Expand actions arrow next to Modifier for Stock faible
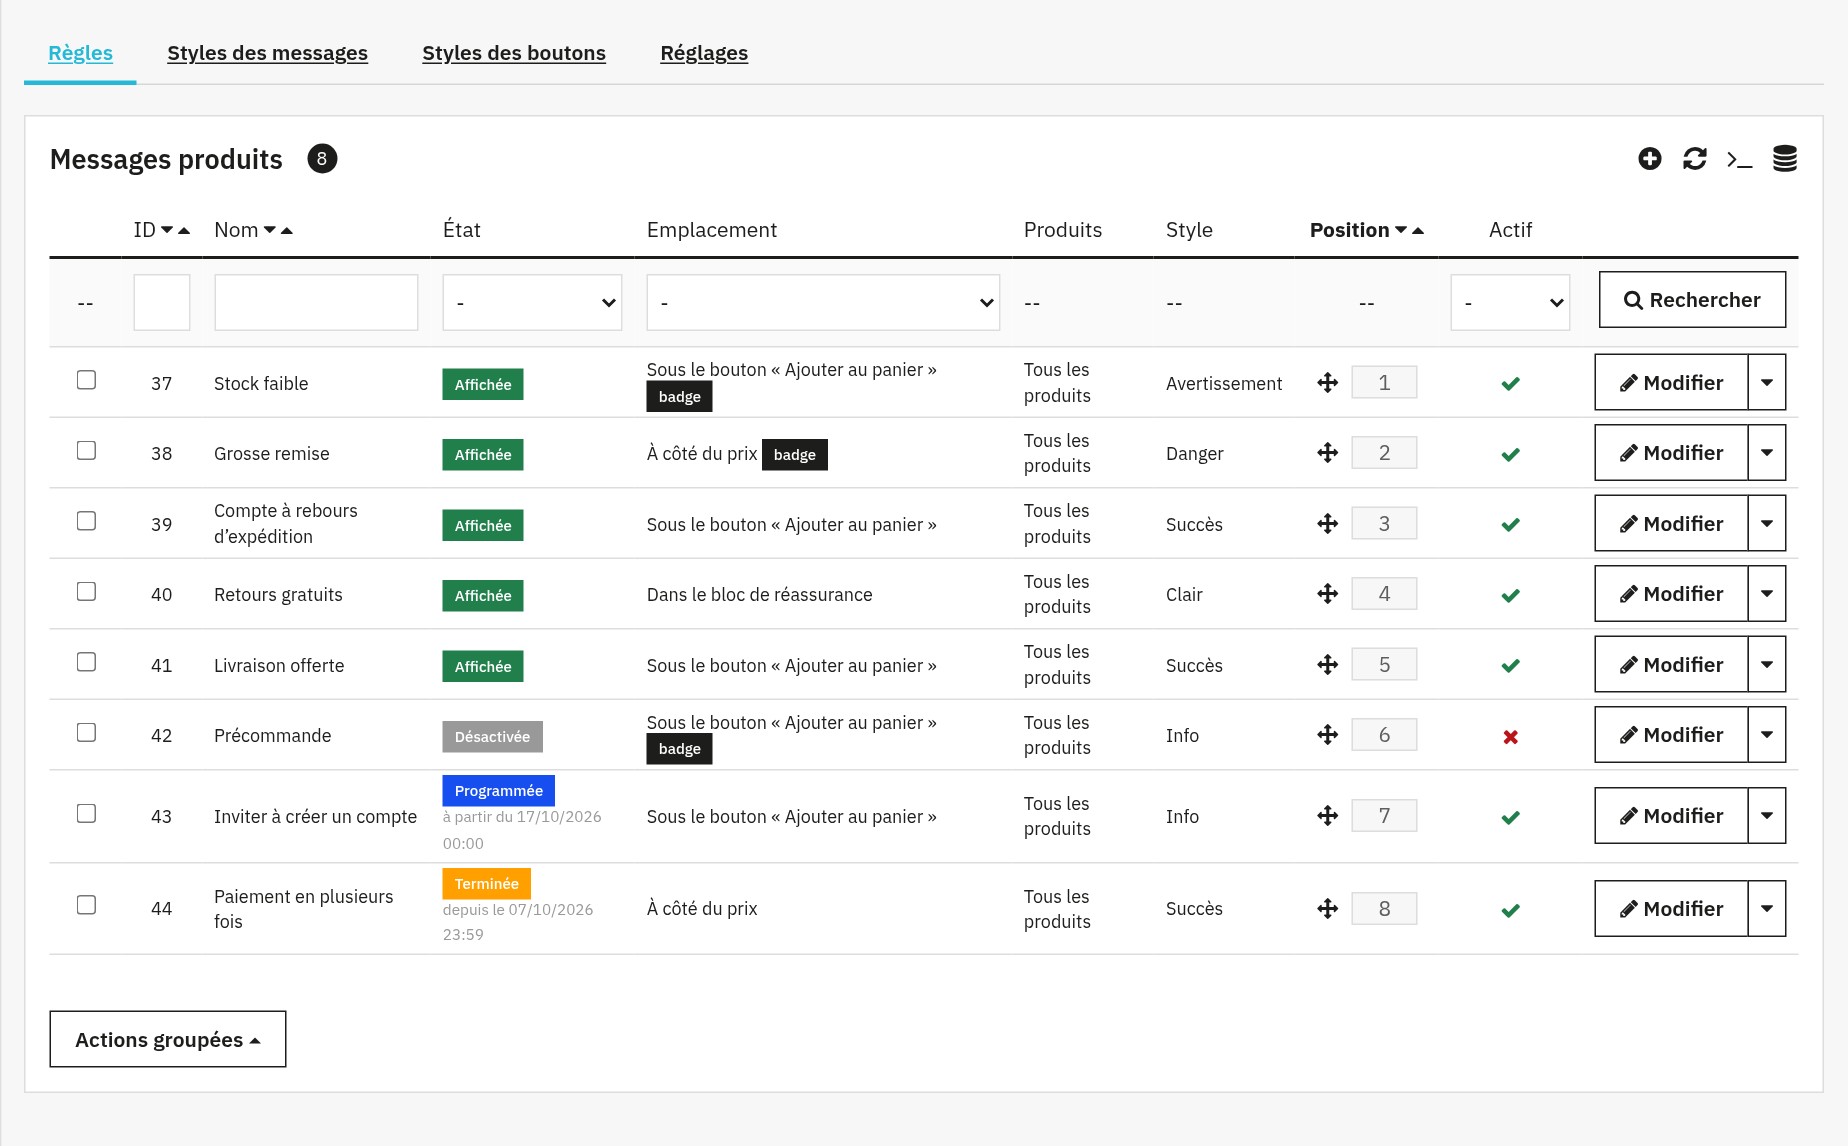 tap(1767, 382)
